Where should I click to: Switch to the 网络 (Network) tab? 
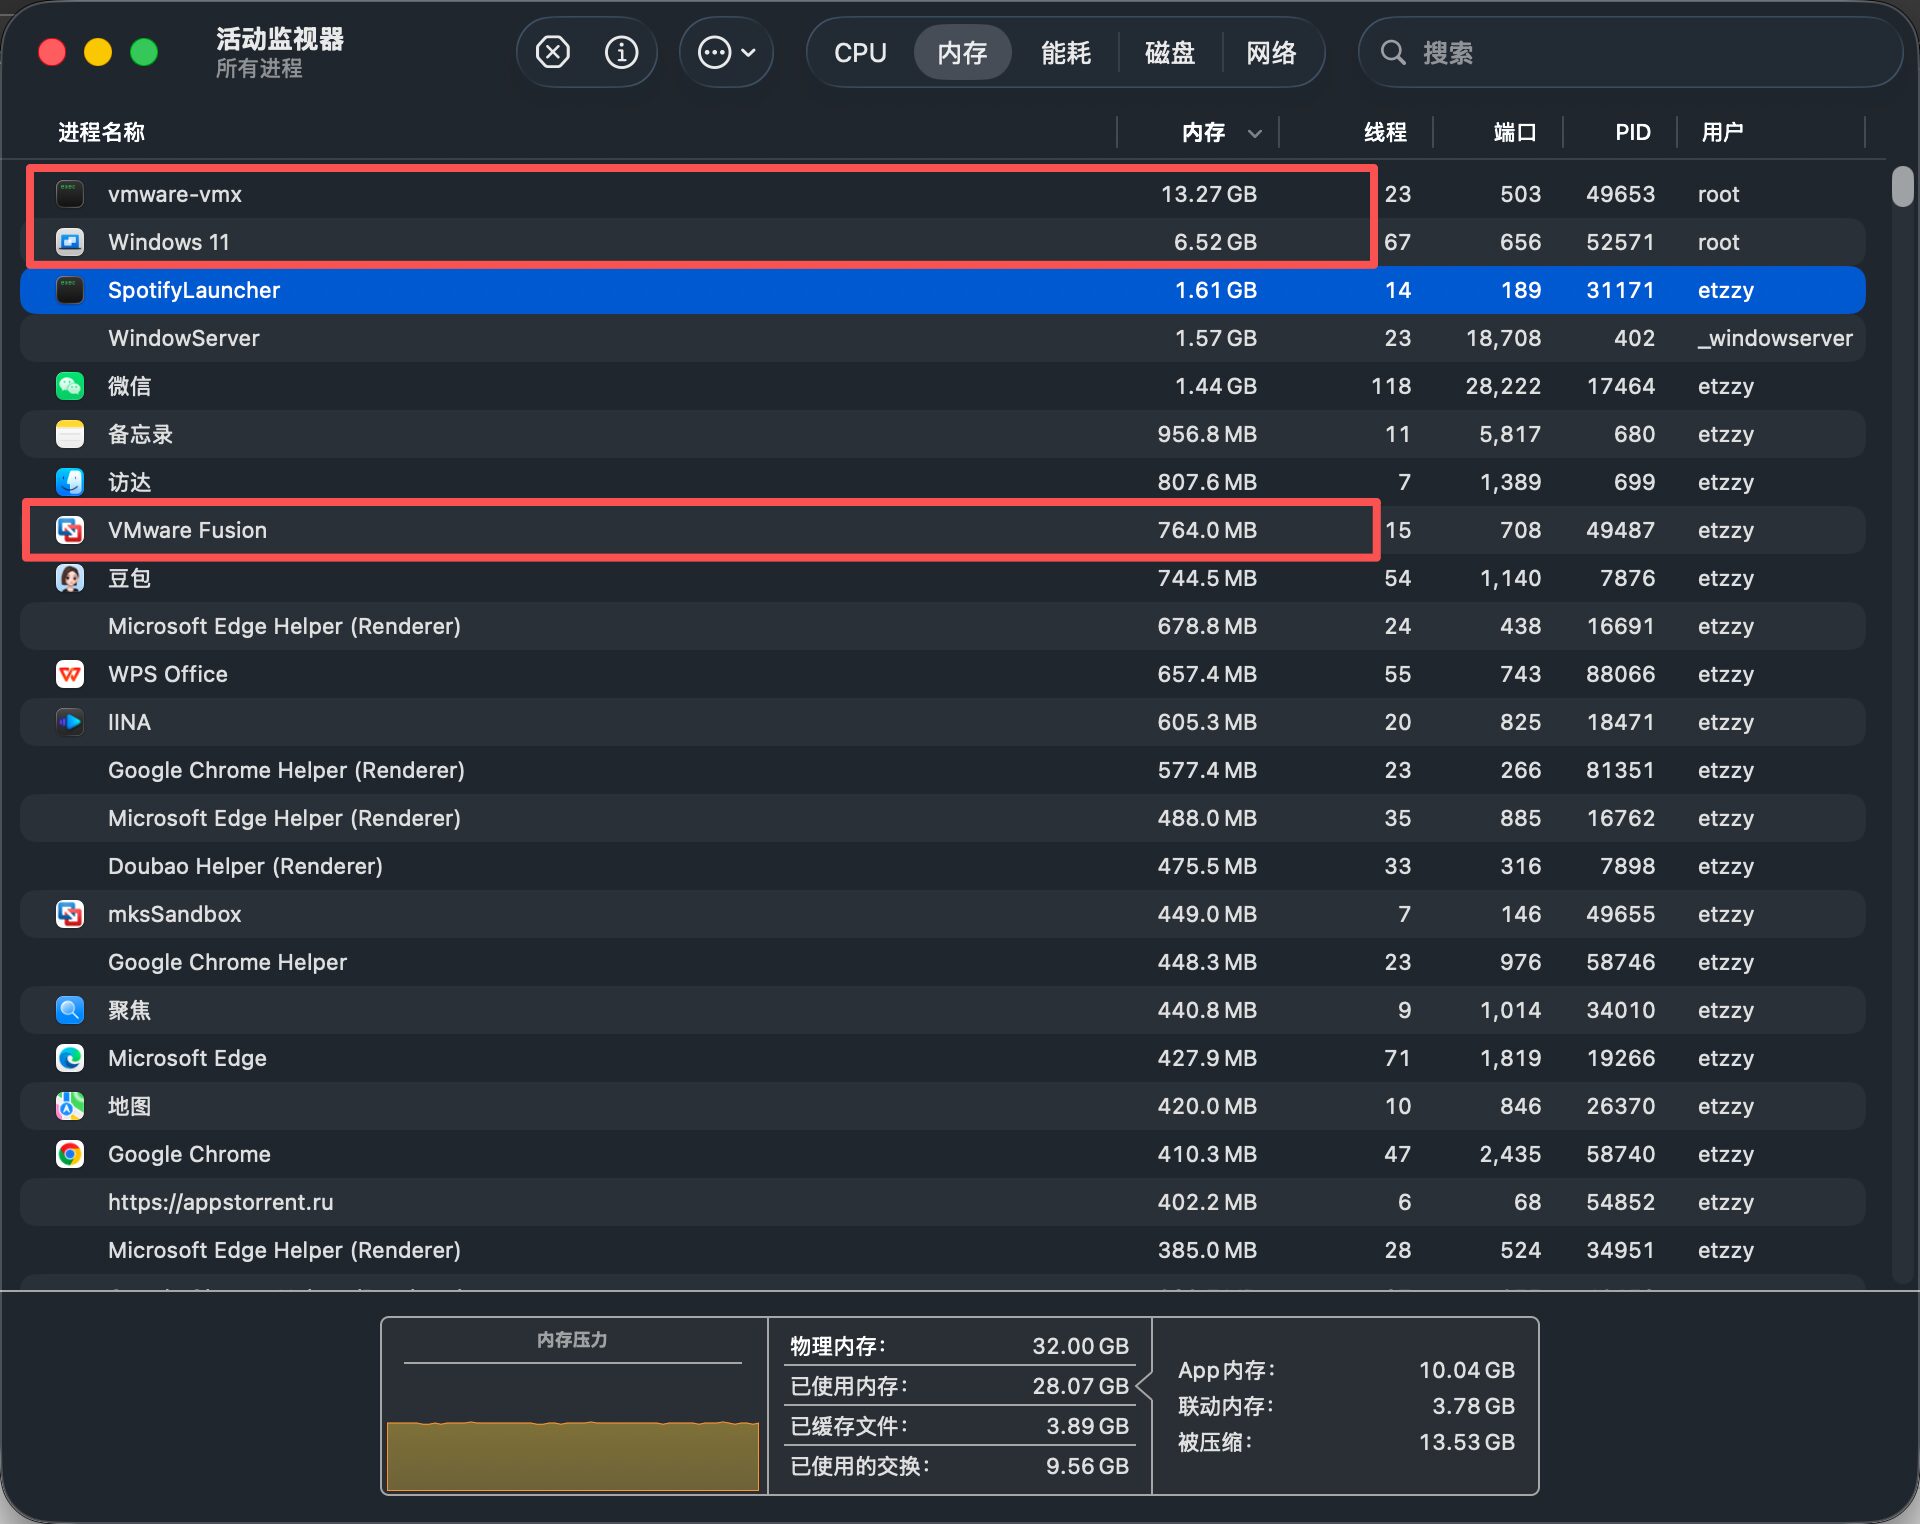[1273, 52]
